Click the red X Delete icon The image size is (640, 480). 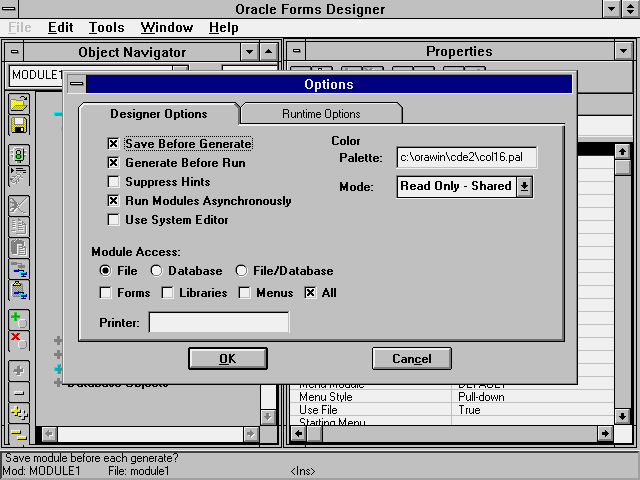click(19, 341)
